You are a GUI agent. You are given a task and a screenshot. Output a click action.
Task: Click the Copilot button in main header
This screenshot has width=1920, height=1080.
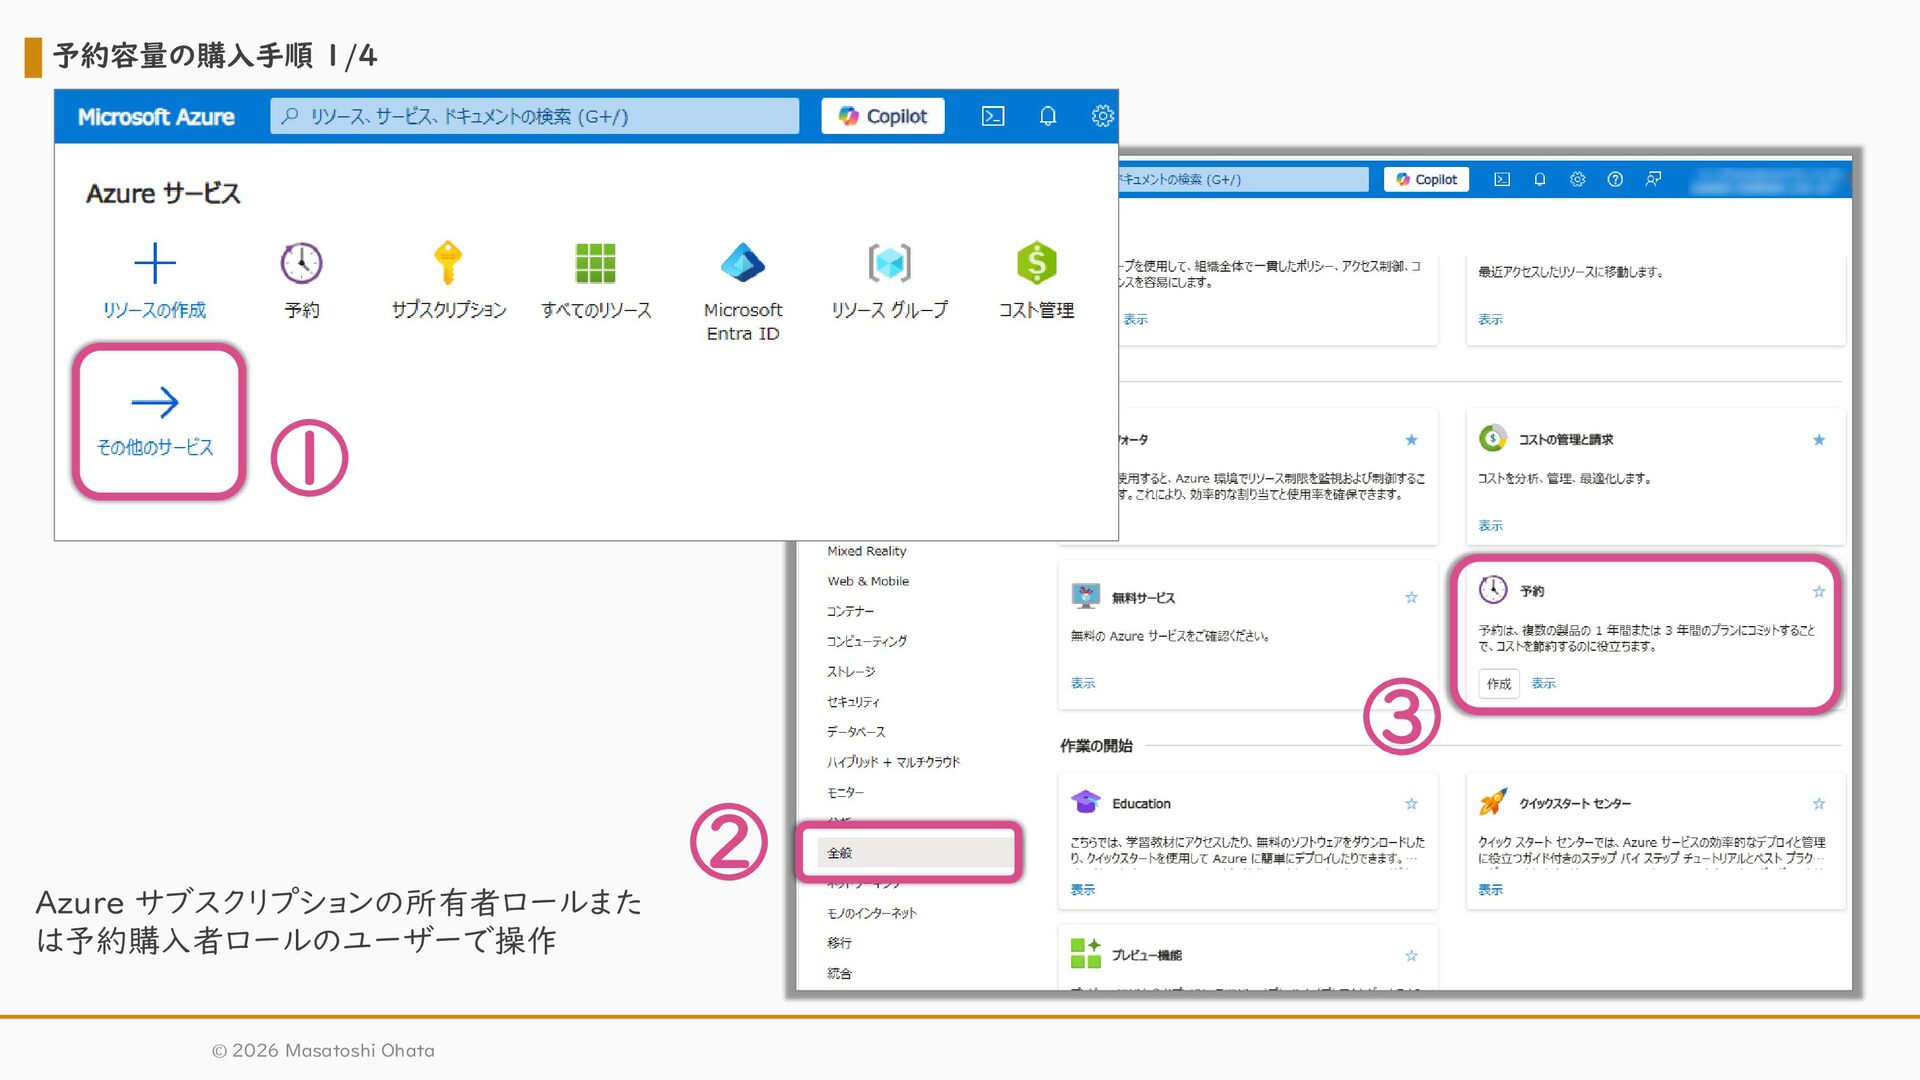(883, 116)
